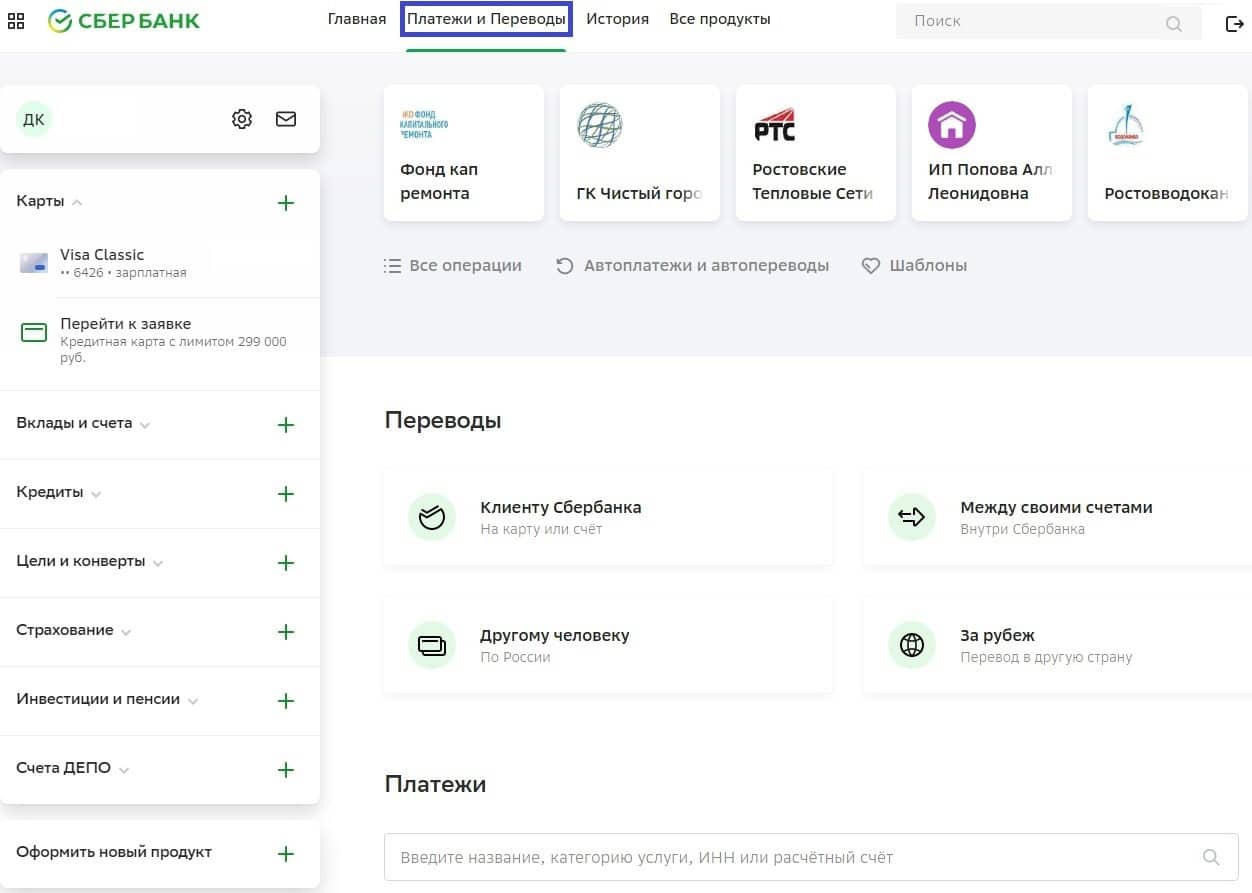
Task: Open the apps grid icon beside Сбербанк logo
Action: [16, 21]
